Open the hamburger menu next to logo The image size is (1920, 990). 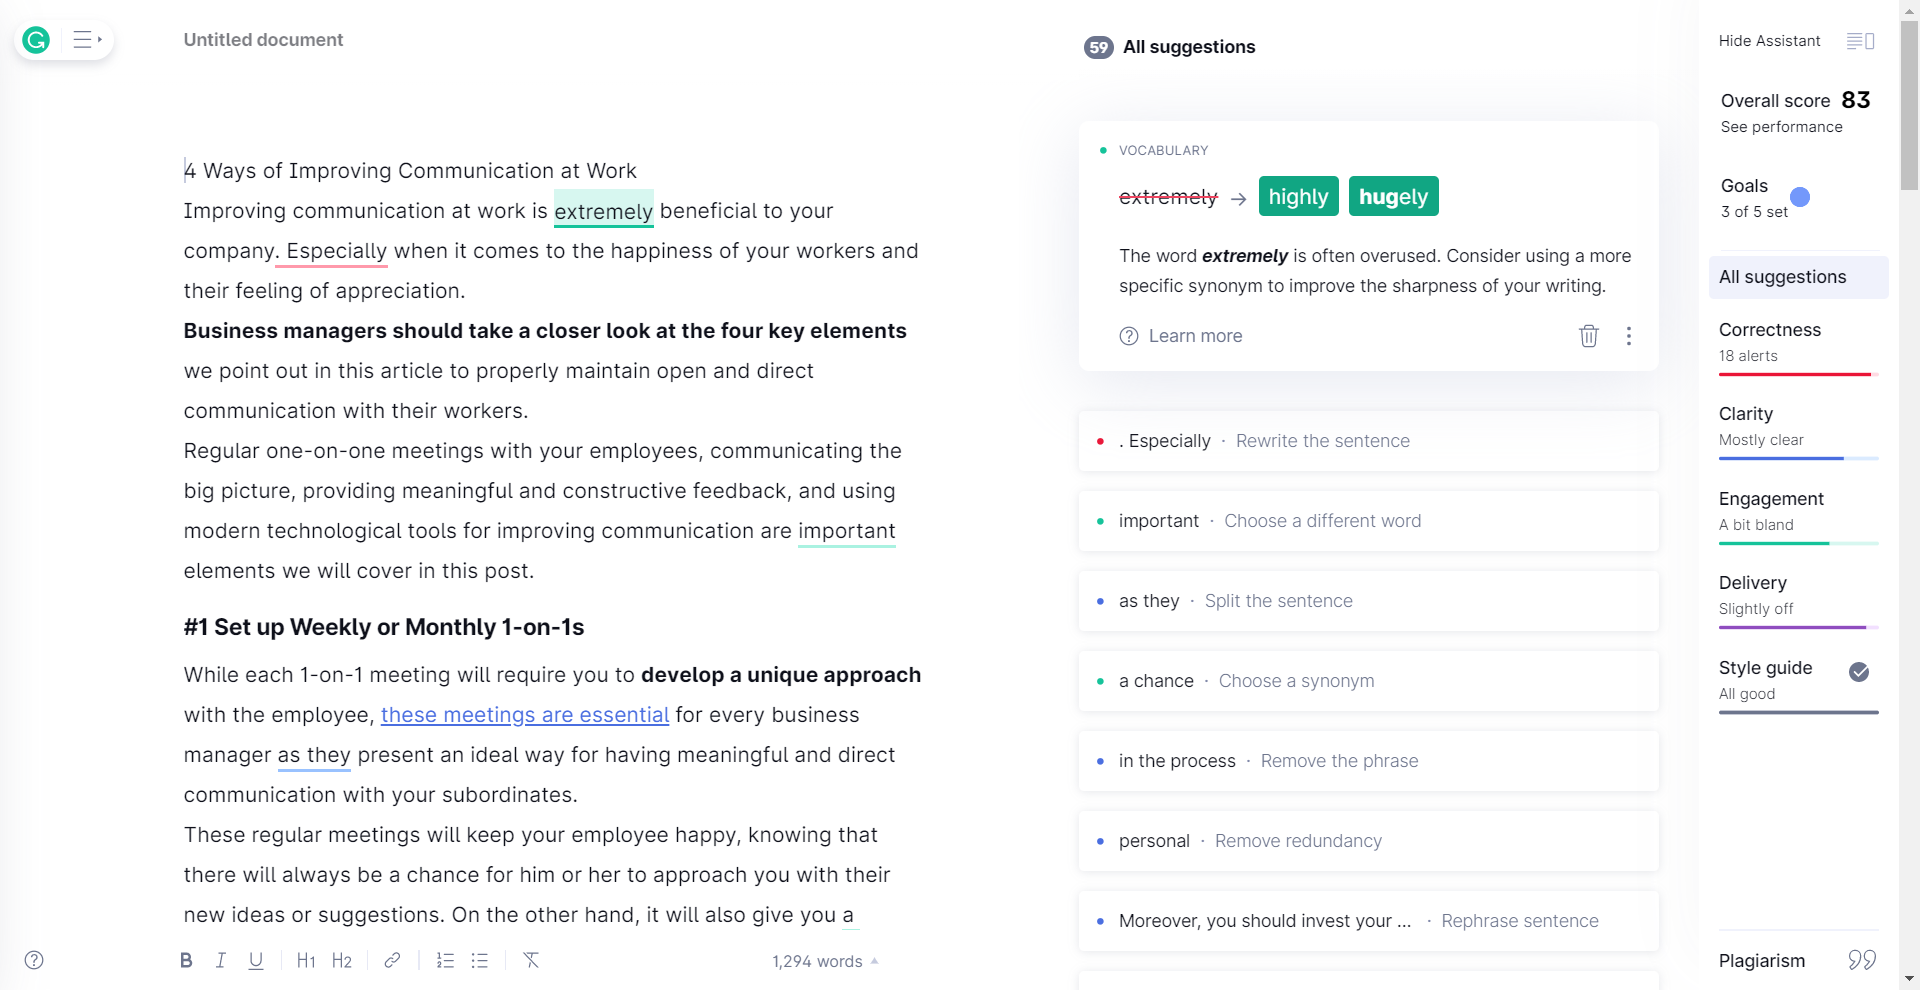(x=86, y=40)
